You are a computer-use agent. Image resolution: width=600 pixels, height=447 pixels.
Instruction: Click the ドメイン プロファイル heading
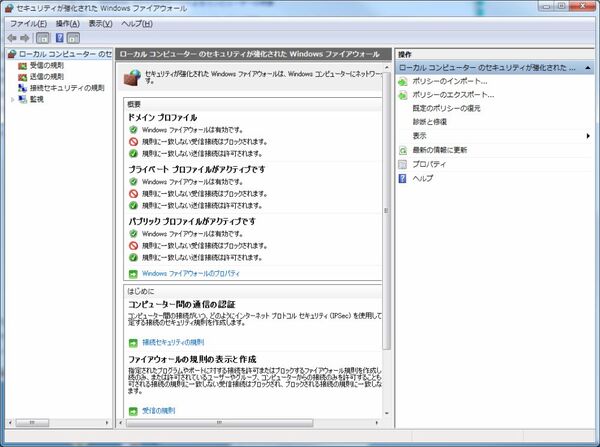click(x=163, y=117)
